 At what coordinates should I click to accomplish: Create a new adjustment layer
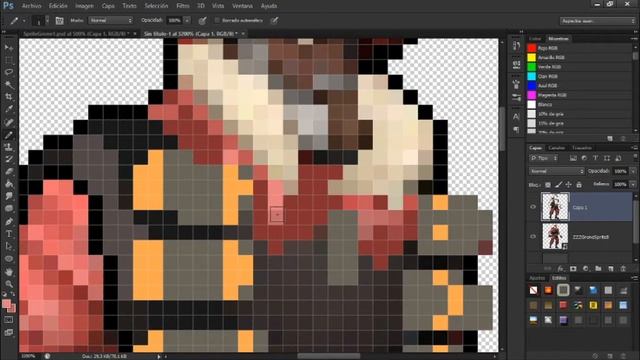586,269
